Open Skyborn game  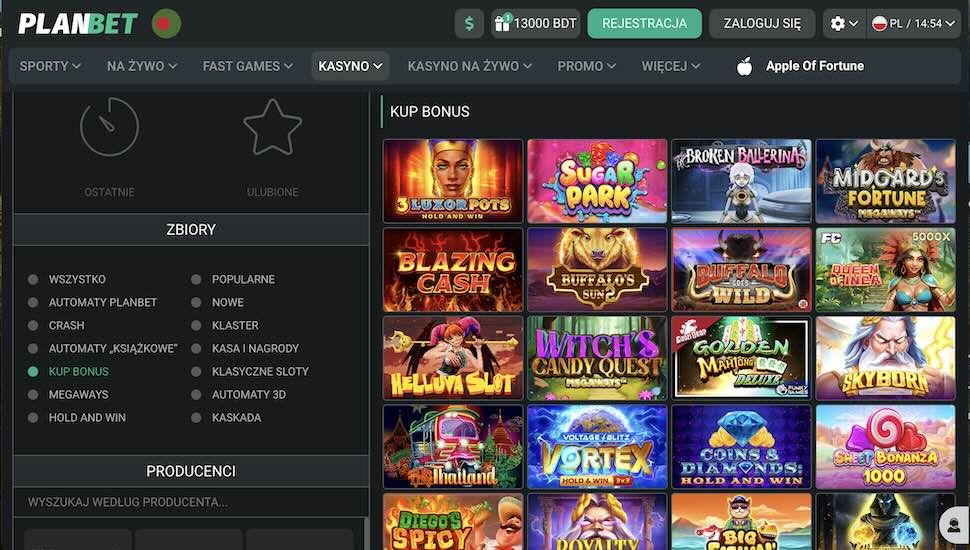[885, 358]
